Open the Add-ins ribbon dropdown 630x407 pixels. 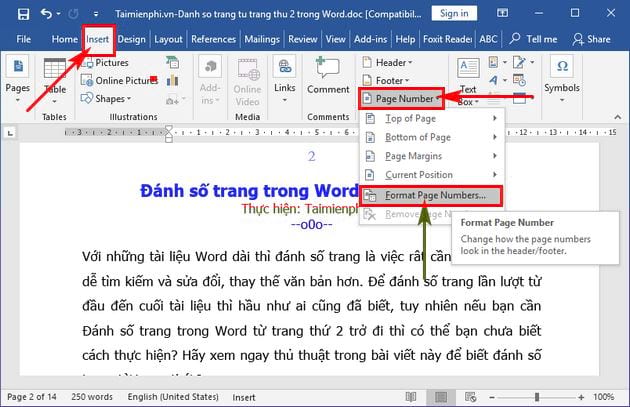(210, 82)
